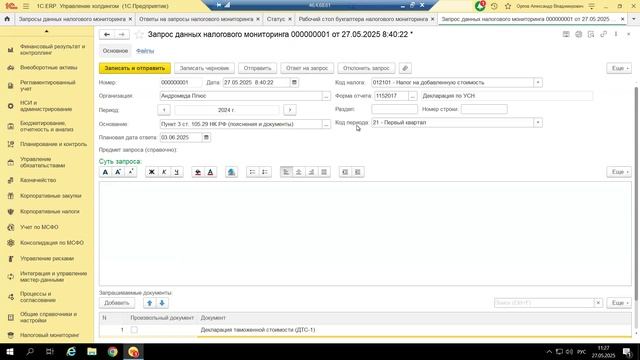640x360 pixels.
Task: Click Ответ на запрос button
Action: point(307,68)
